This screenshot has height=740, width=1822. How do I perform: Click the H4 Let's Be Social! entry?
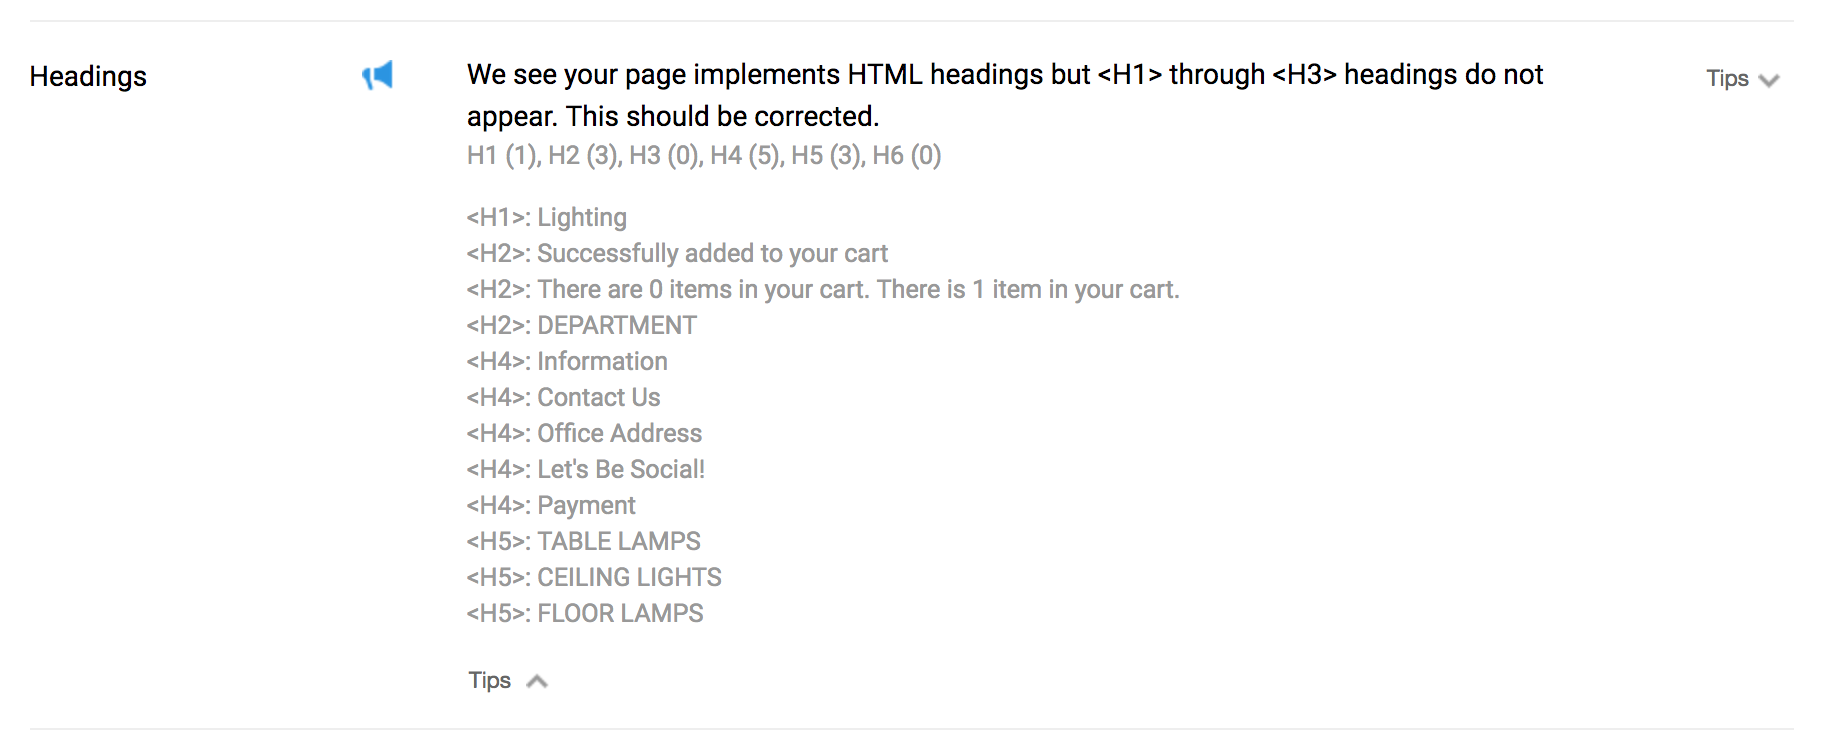click(x=585, y=469)
